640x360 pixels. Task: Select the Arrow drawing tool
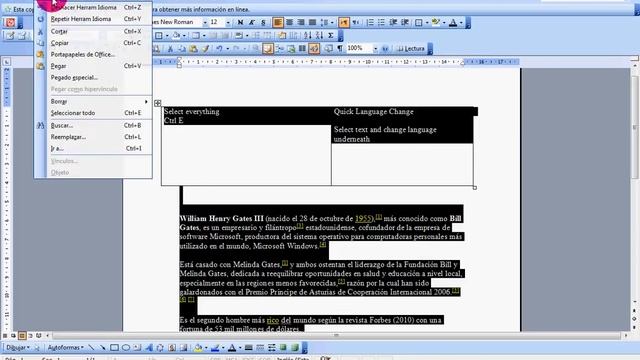click(x=103, y=348)
